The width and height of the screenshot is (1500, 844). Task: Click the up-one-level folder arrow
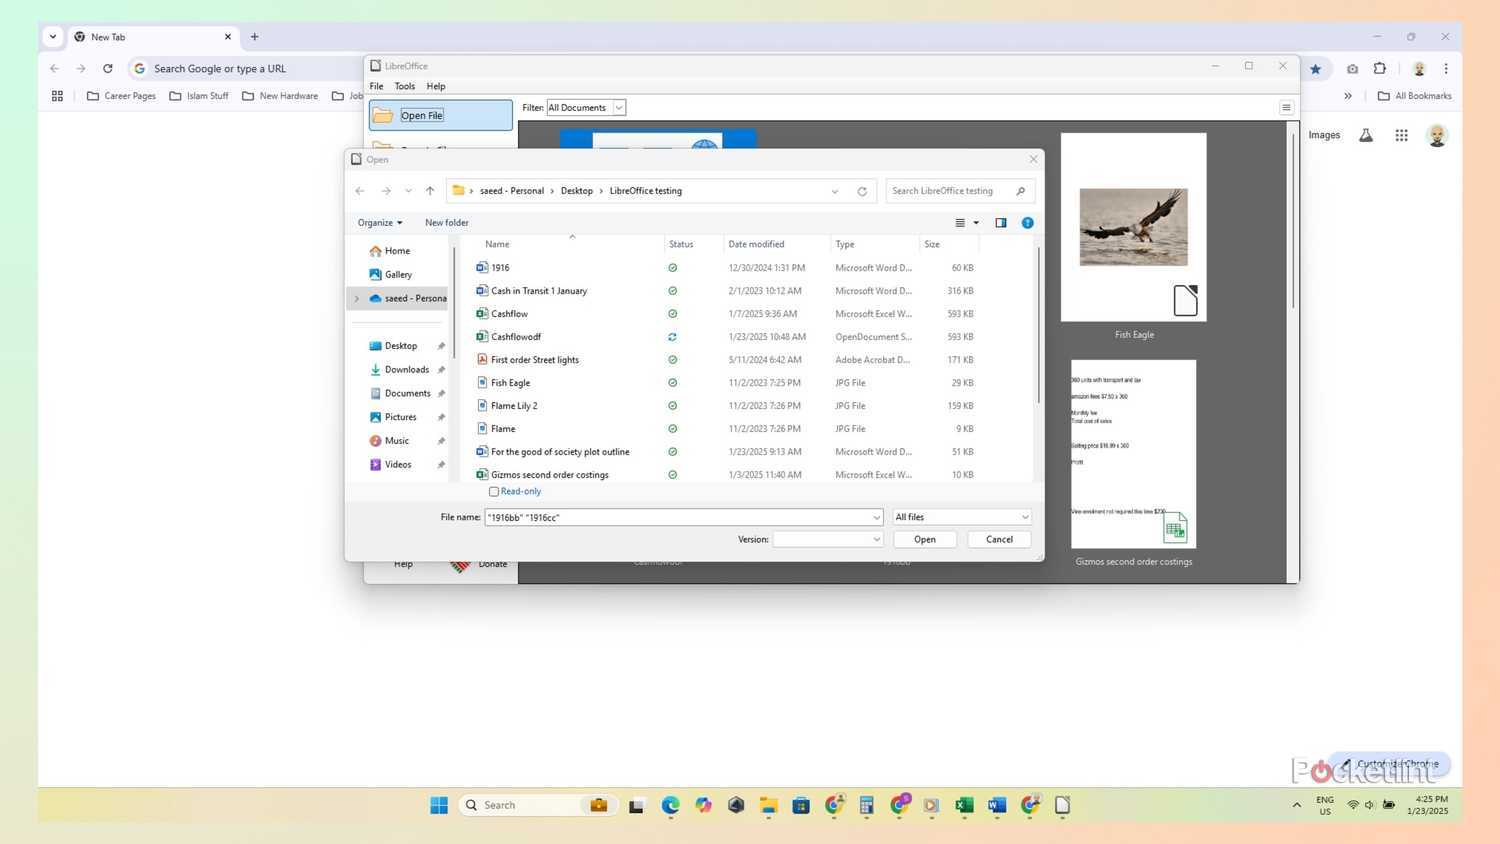point(429,190)
